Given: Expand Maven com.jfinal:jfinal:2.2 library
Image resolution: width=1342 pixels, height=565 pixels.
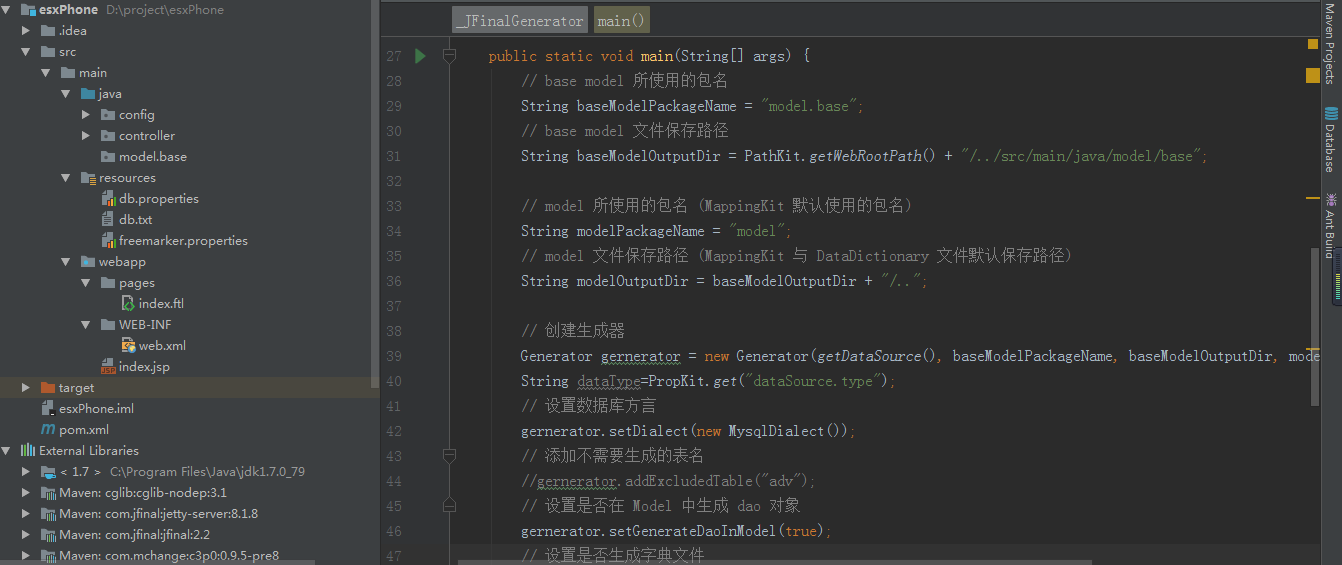Looking at the screenshot, I should pyautogui.click(x=25, y=534).
